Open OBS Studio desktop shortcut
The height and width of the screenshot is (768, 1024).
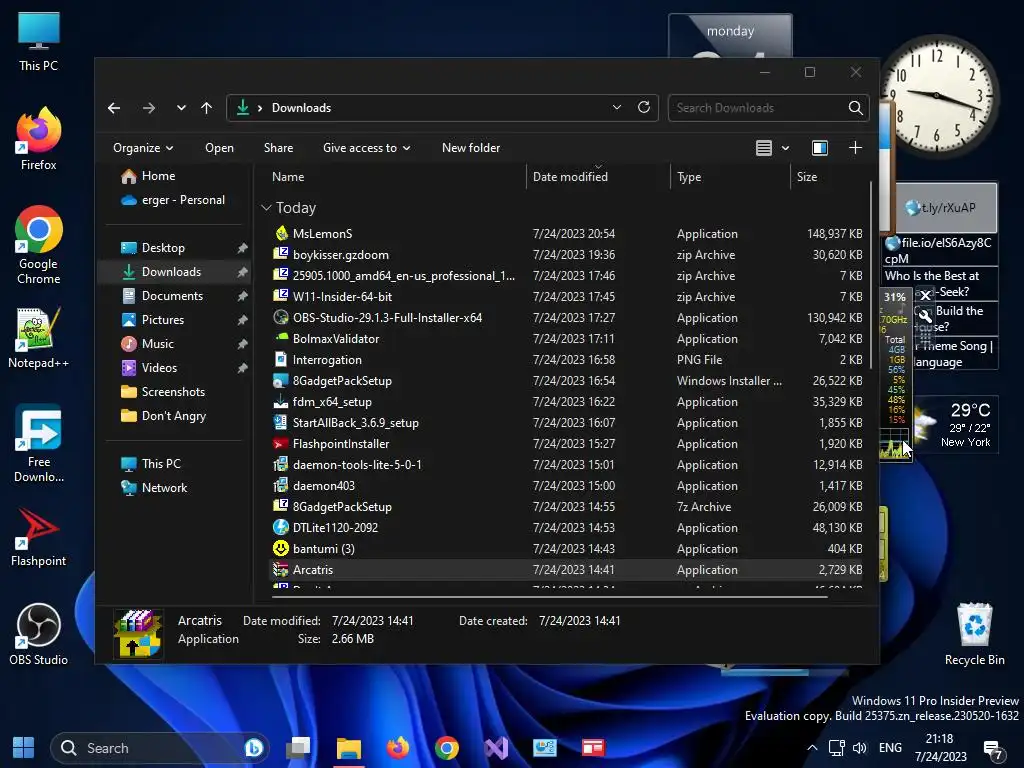[39, 635]
